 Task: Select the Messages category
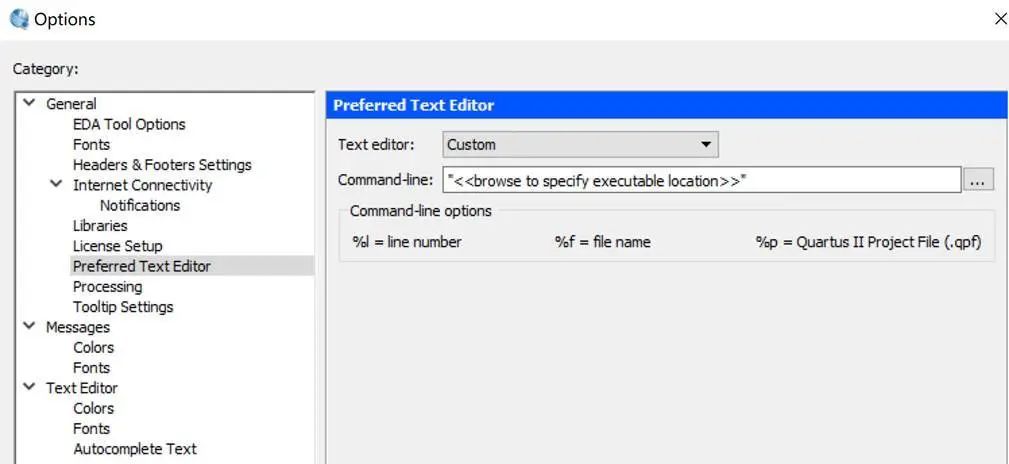point(78,328)
